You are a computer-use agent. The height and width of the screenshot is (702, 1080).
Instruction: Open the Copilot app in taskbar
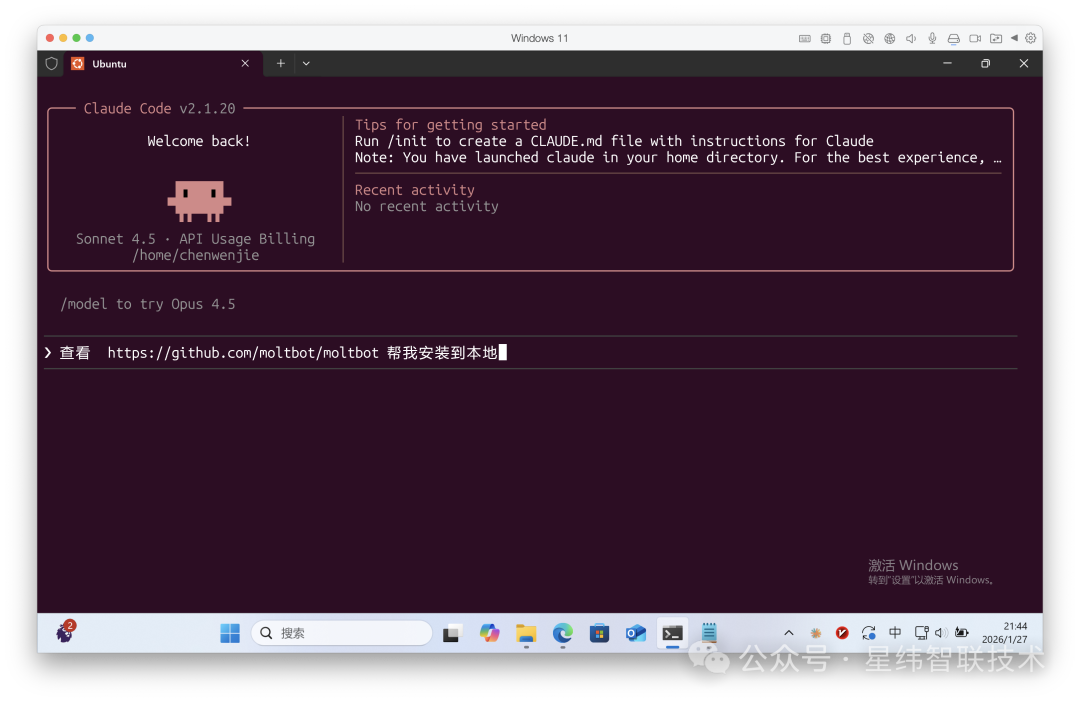coord(489,633)
